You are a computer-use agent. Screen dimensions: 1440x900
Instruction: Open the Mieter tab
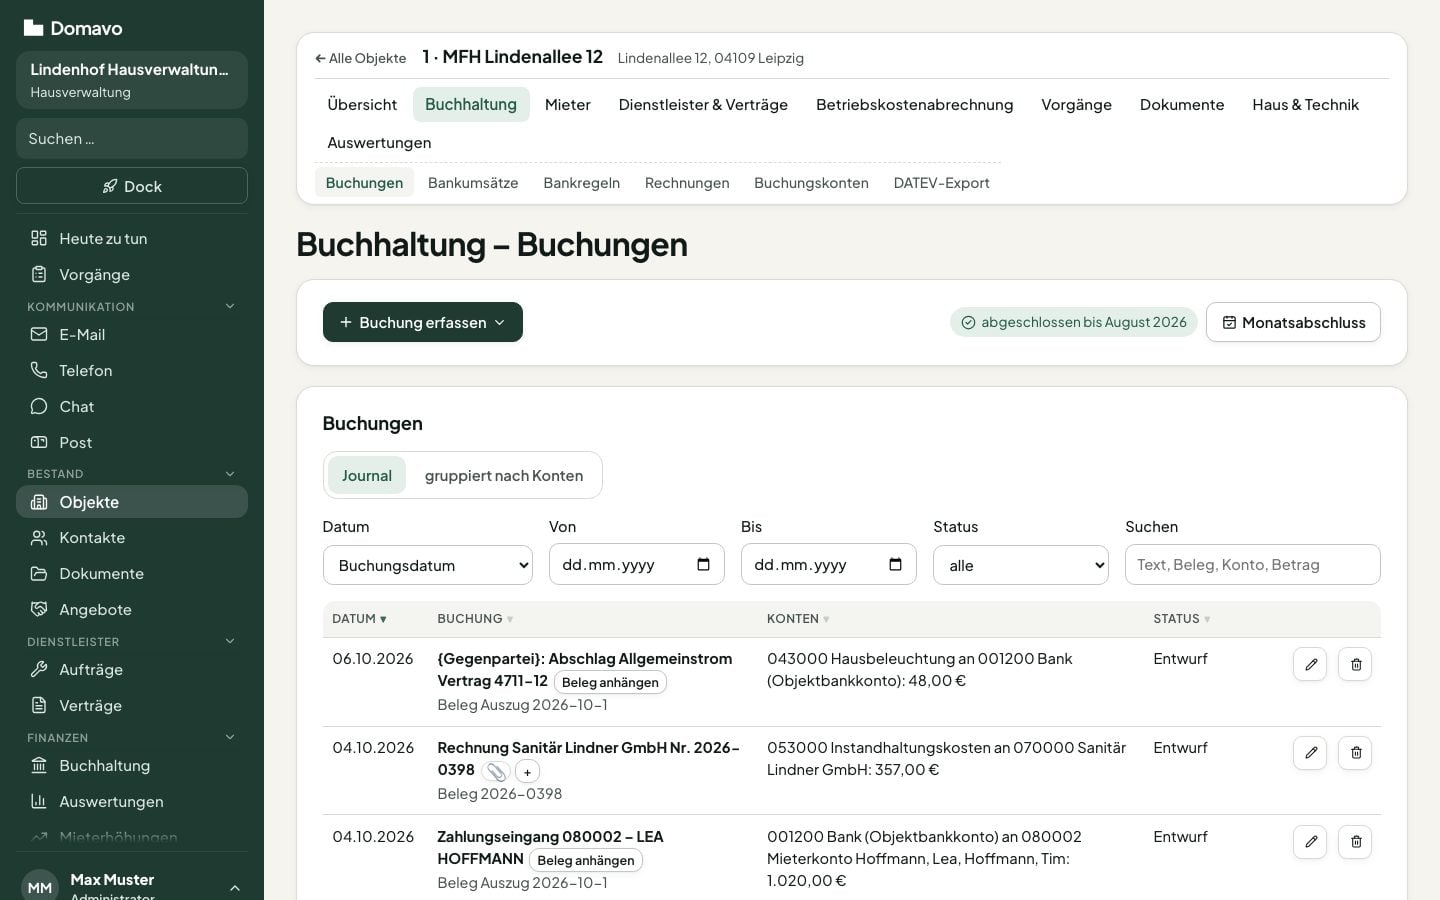point(568,104)
